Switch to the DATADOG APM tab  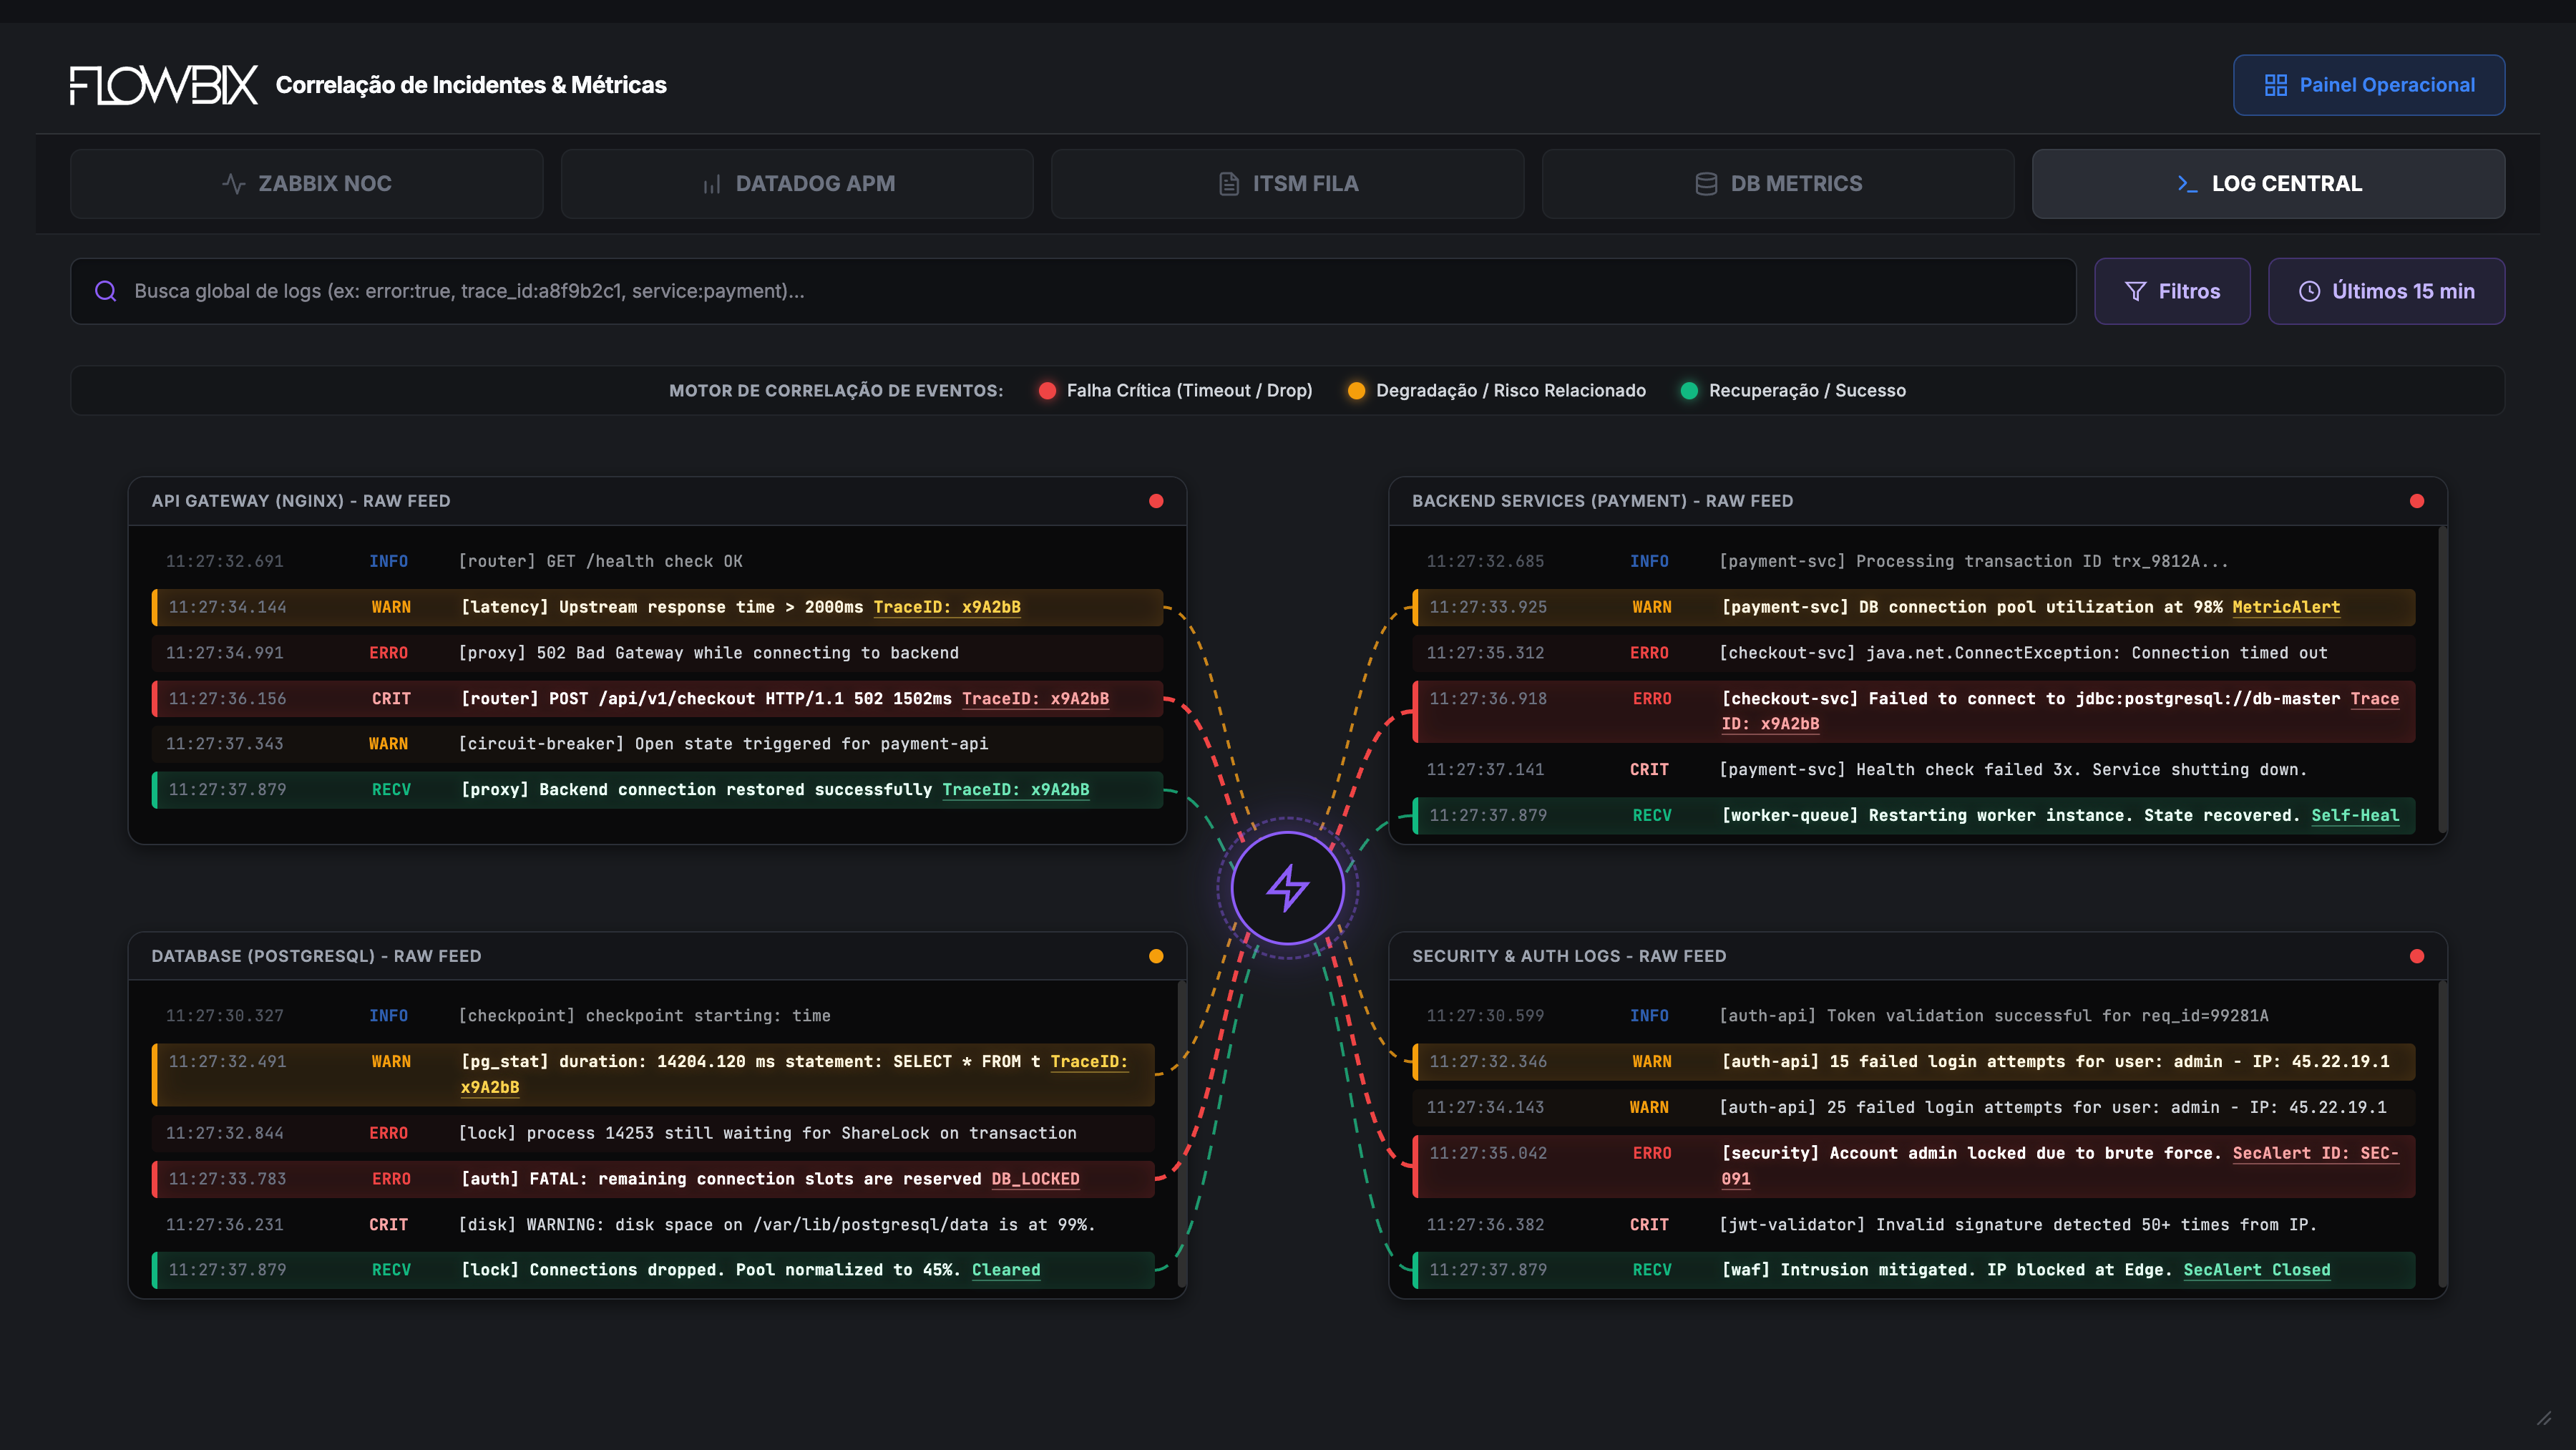[797, 184]
